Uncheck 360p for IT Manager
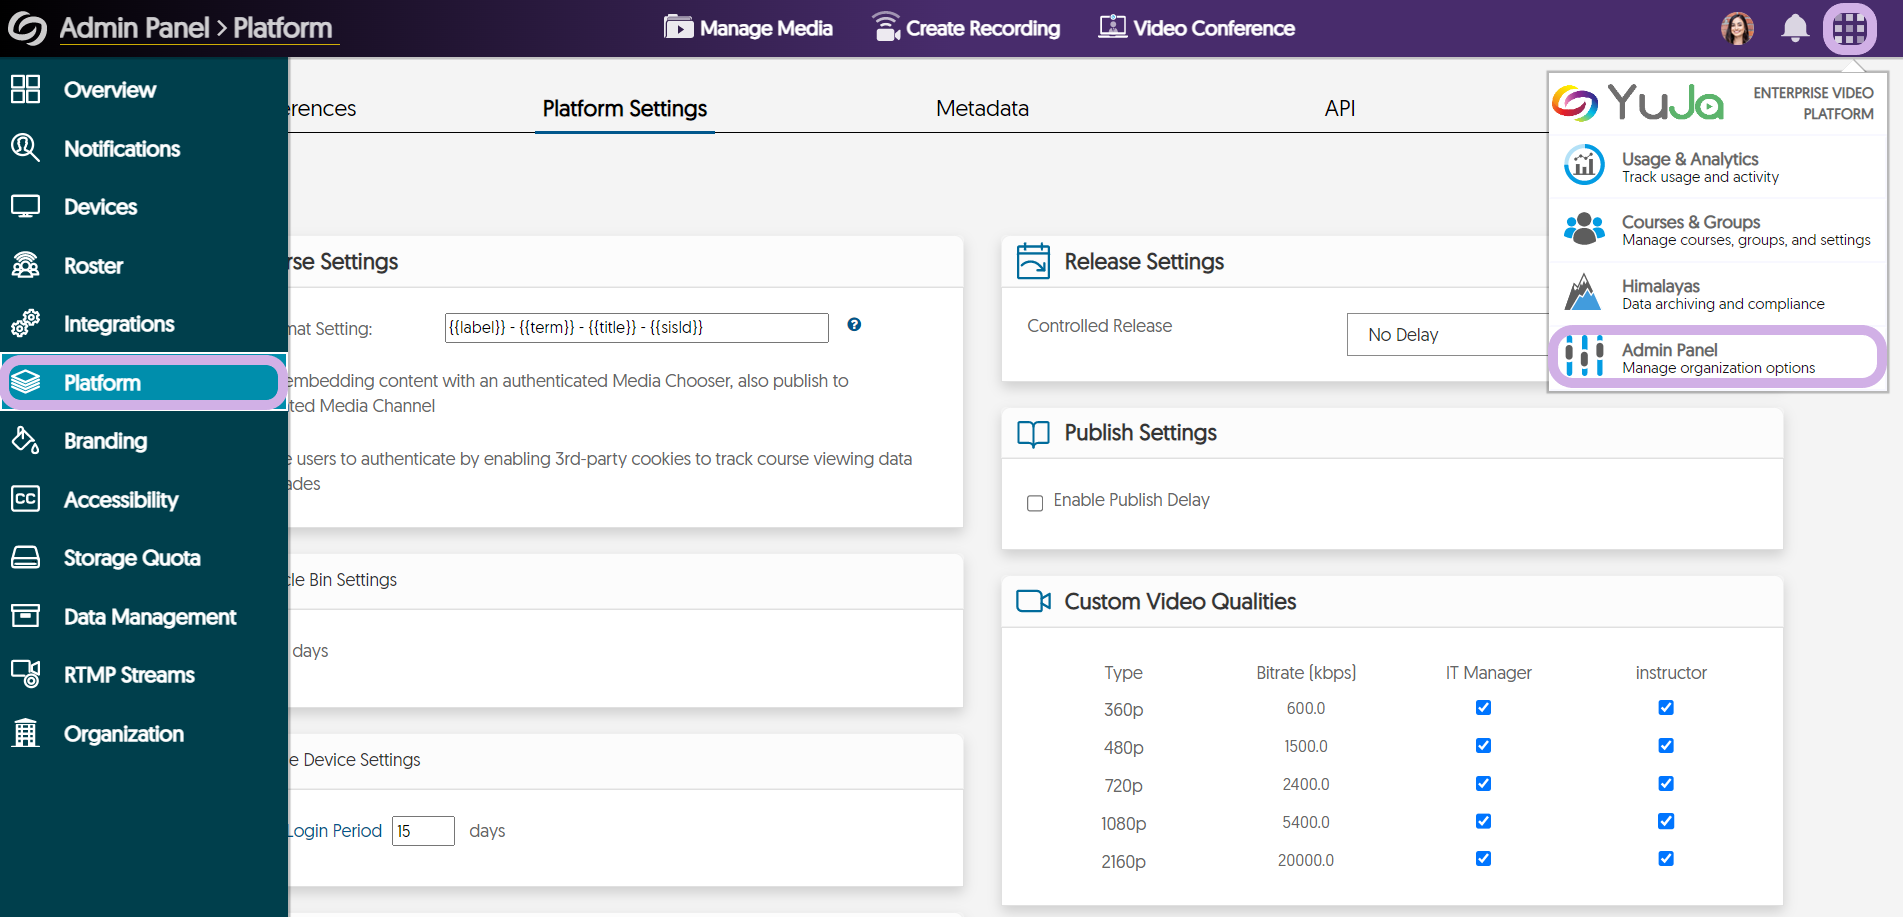 (1483, 708)
